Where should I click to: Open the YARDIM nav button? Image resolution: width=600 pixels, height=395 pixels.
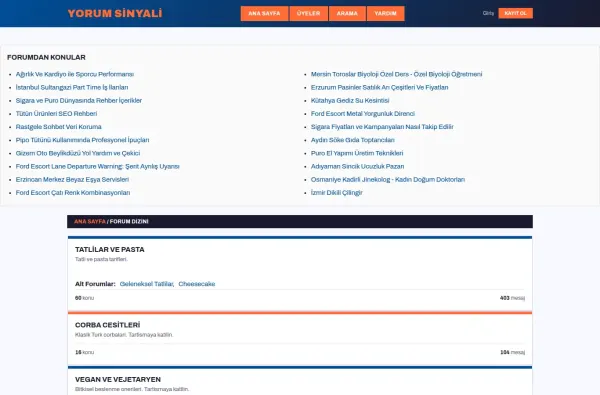point(385,13)
